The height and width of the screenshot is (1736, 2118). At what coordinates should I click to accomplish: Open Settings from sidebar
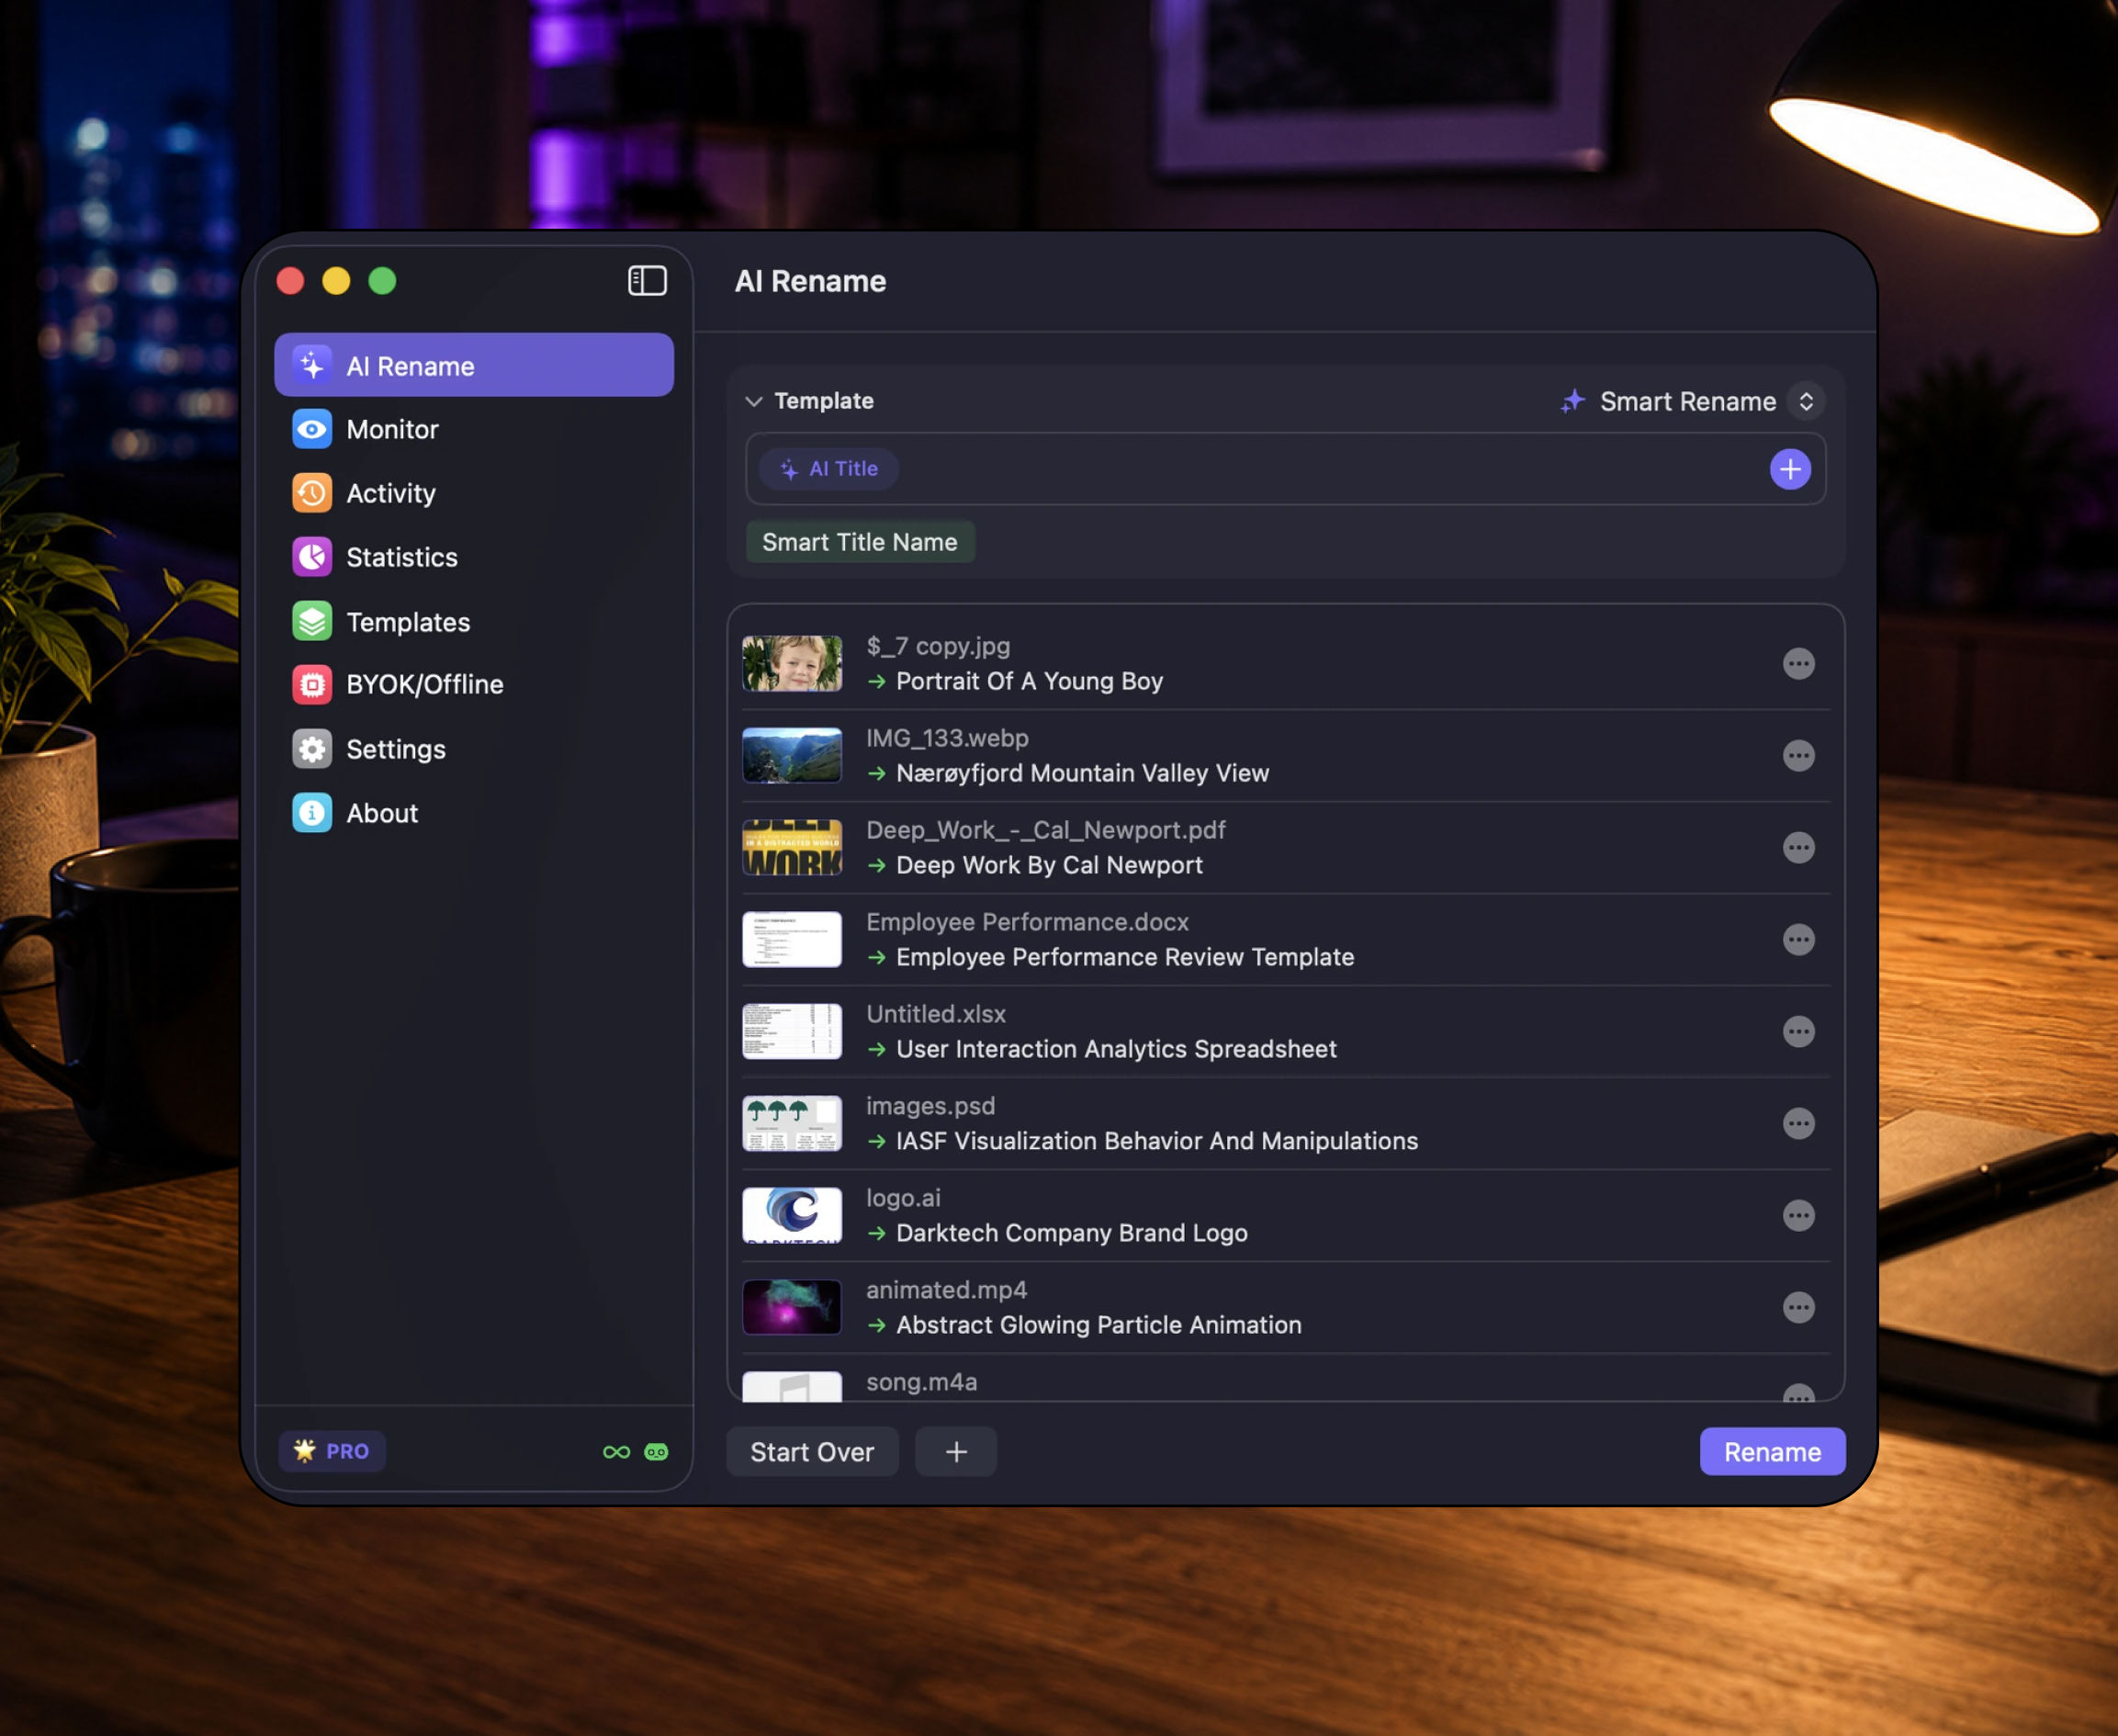474,749
